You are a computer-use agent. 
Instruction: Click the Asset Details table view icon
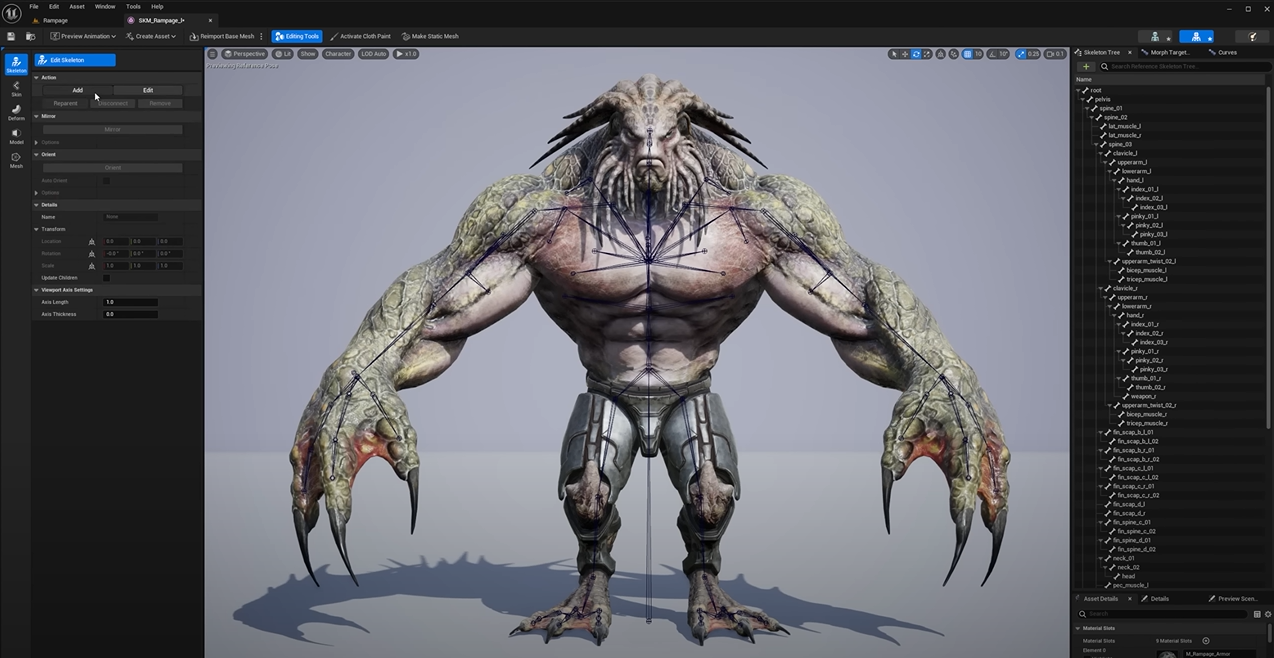(1257, 614)
